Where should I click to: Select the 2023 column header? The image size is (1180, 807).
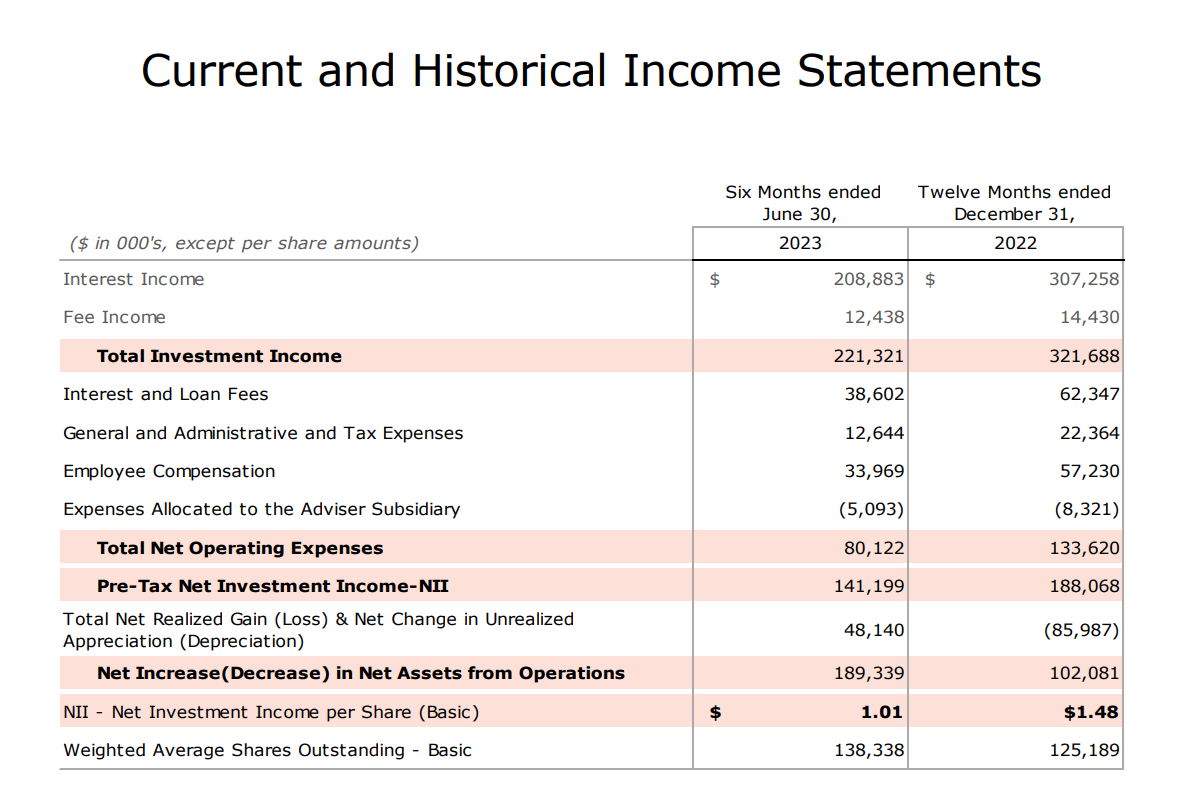(800, 243)
